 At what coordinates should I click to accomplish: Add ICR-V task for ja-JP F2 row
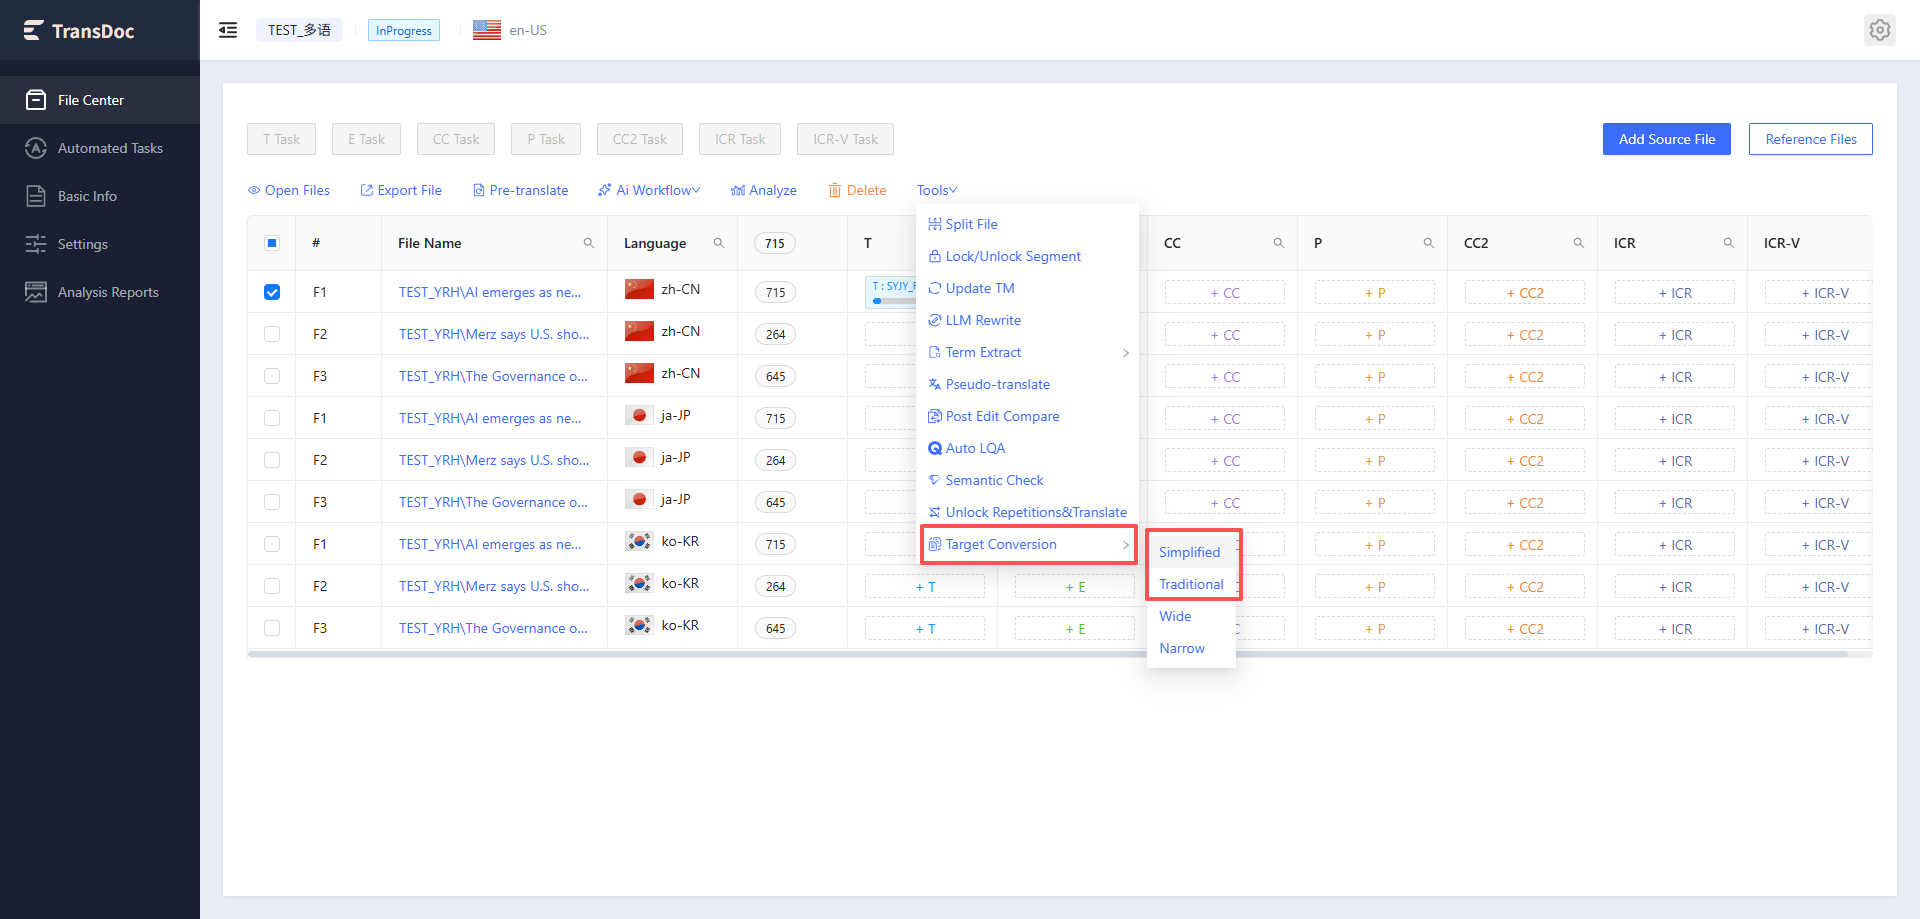[x=1820, y=460]
